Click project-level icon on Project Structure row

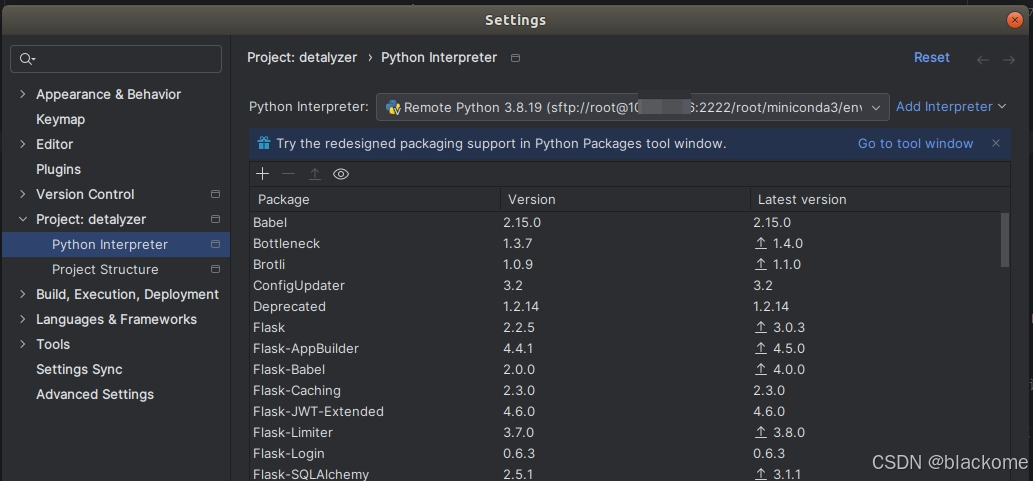tap(215, 269)
